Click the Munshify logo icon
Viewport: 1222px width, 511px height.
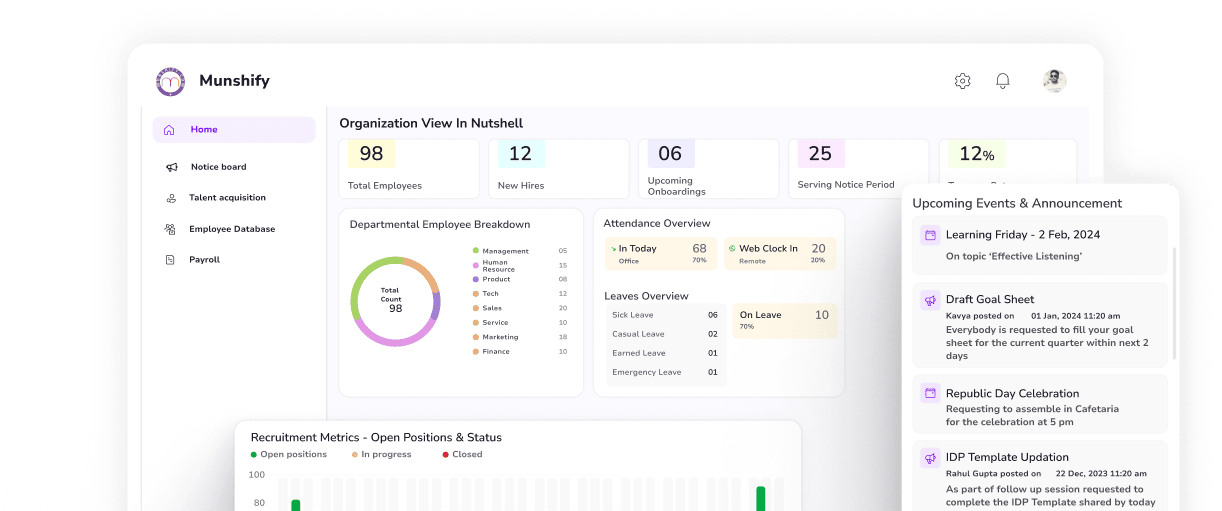(171, 81)
